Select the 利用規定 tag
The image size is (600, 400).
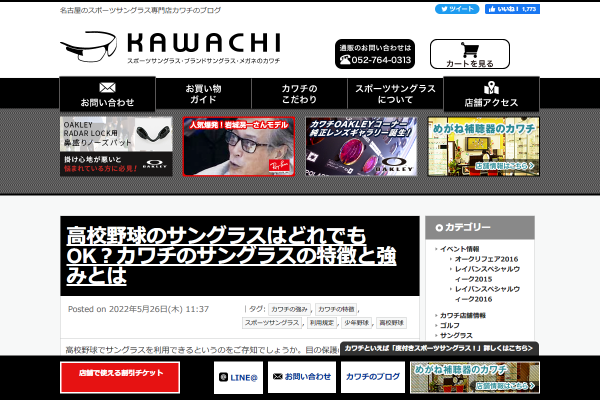[x=322, y=323]
